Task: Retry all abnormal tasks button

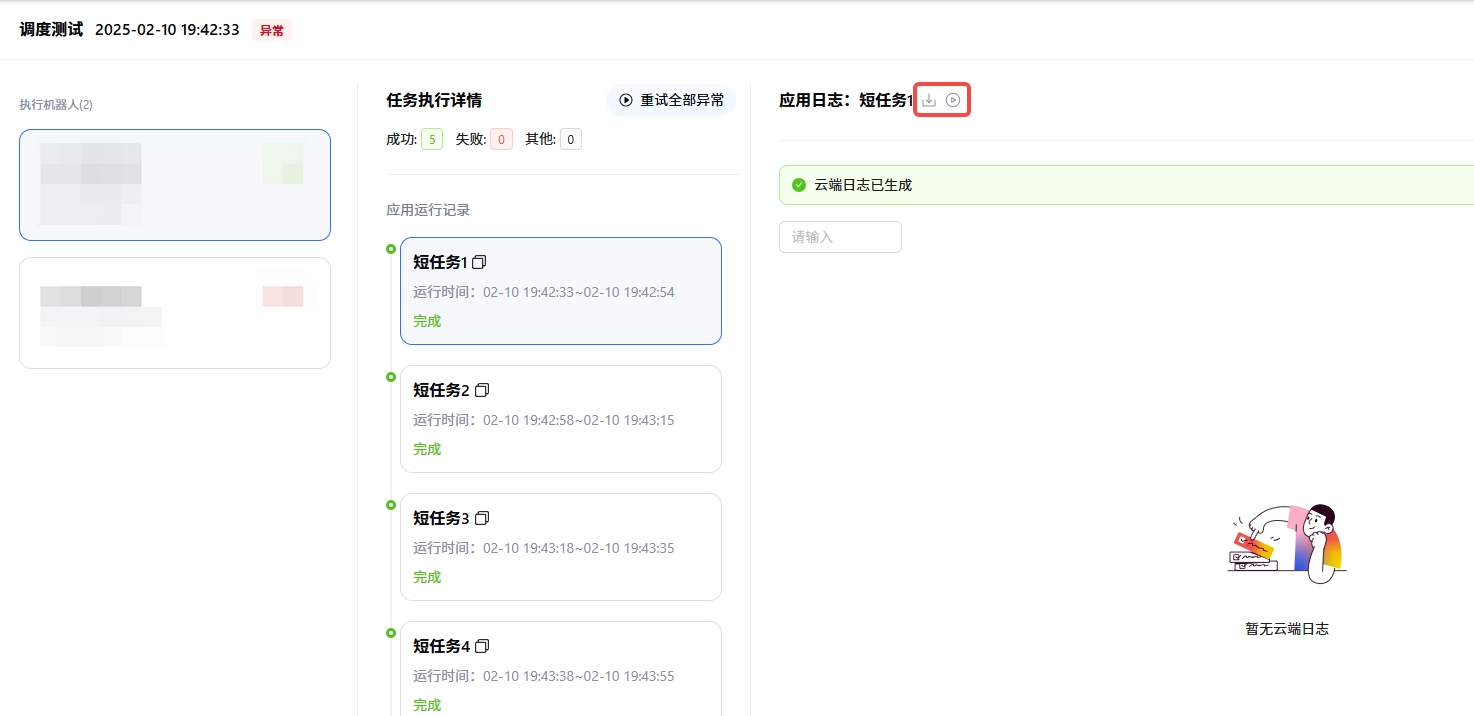Action: point(671,100)
